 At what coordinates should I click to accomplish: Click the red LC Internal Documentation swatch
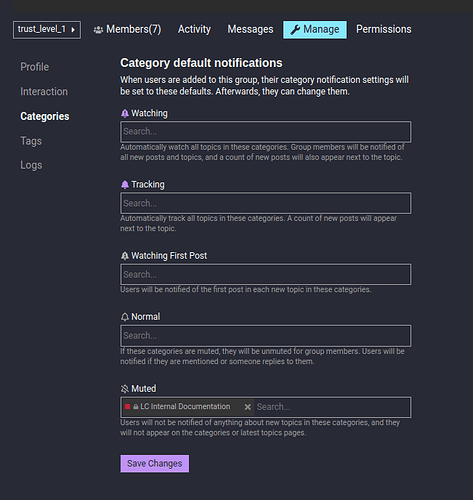point(127,407)
